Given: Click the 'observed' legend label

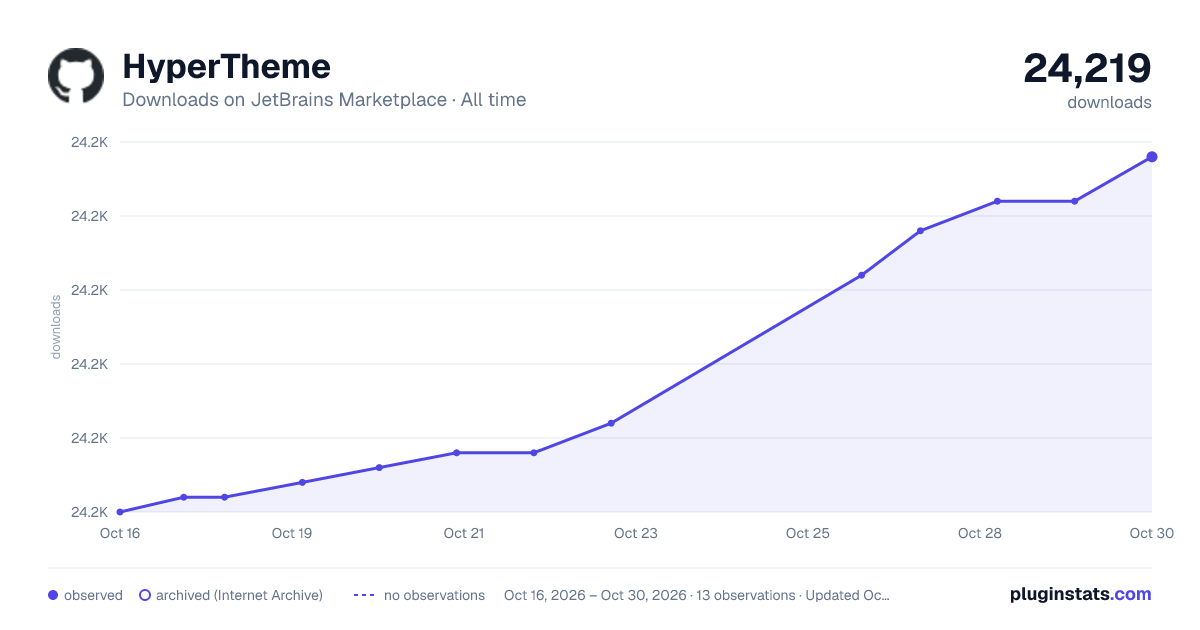Looking at the screenshot, I should pyautogui.click(x=93, y=595).
